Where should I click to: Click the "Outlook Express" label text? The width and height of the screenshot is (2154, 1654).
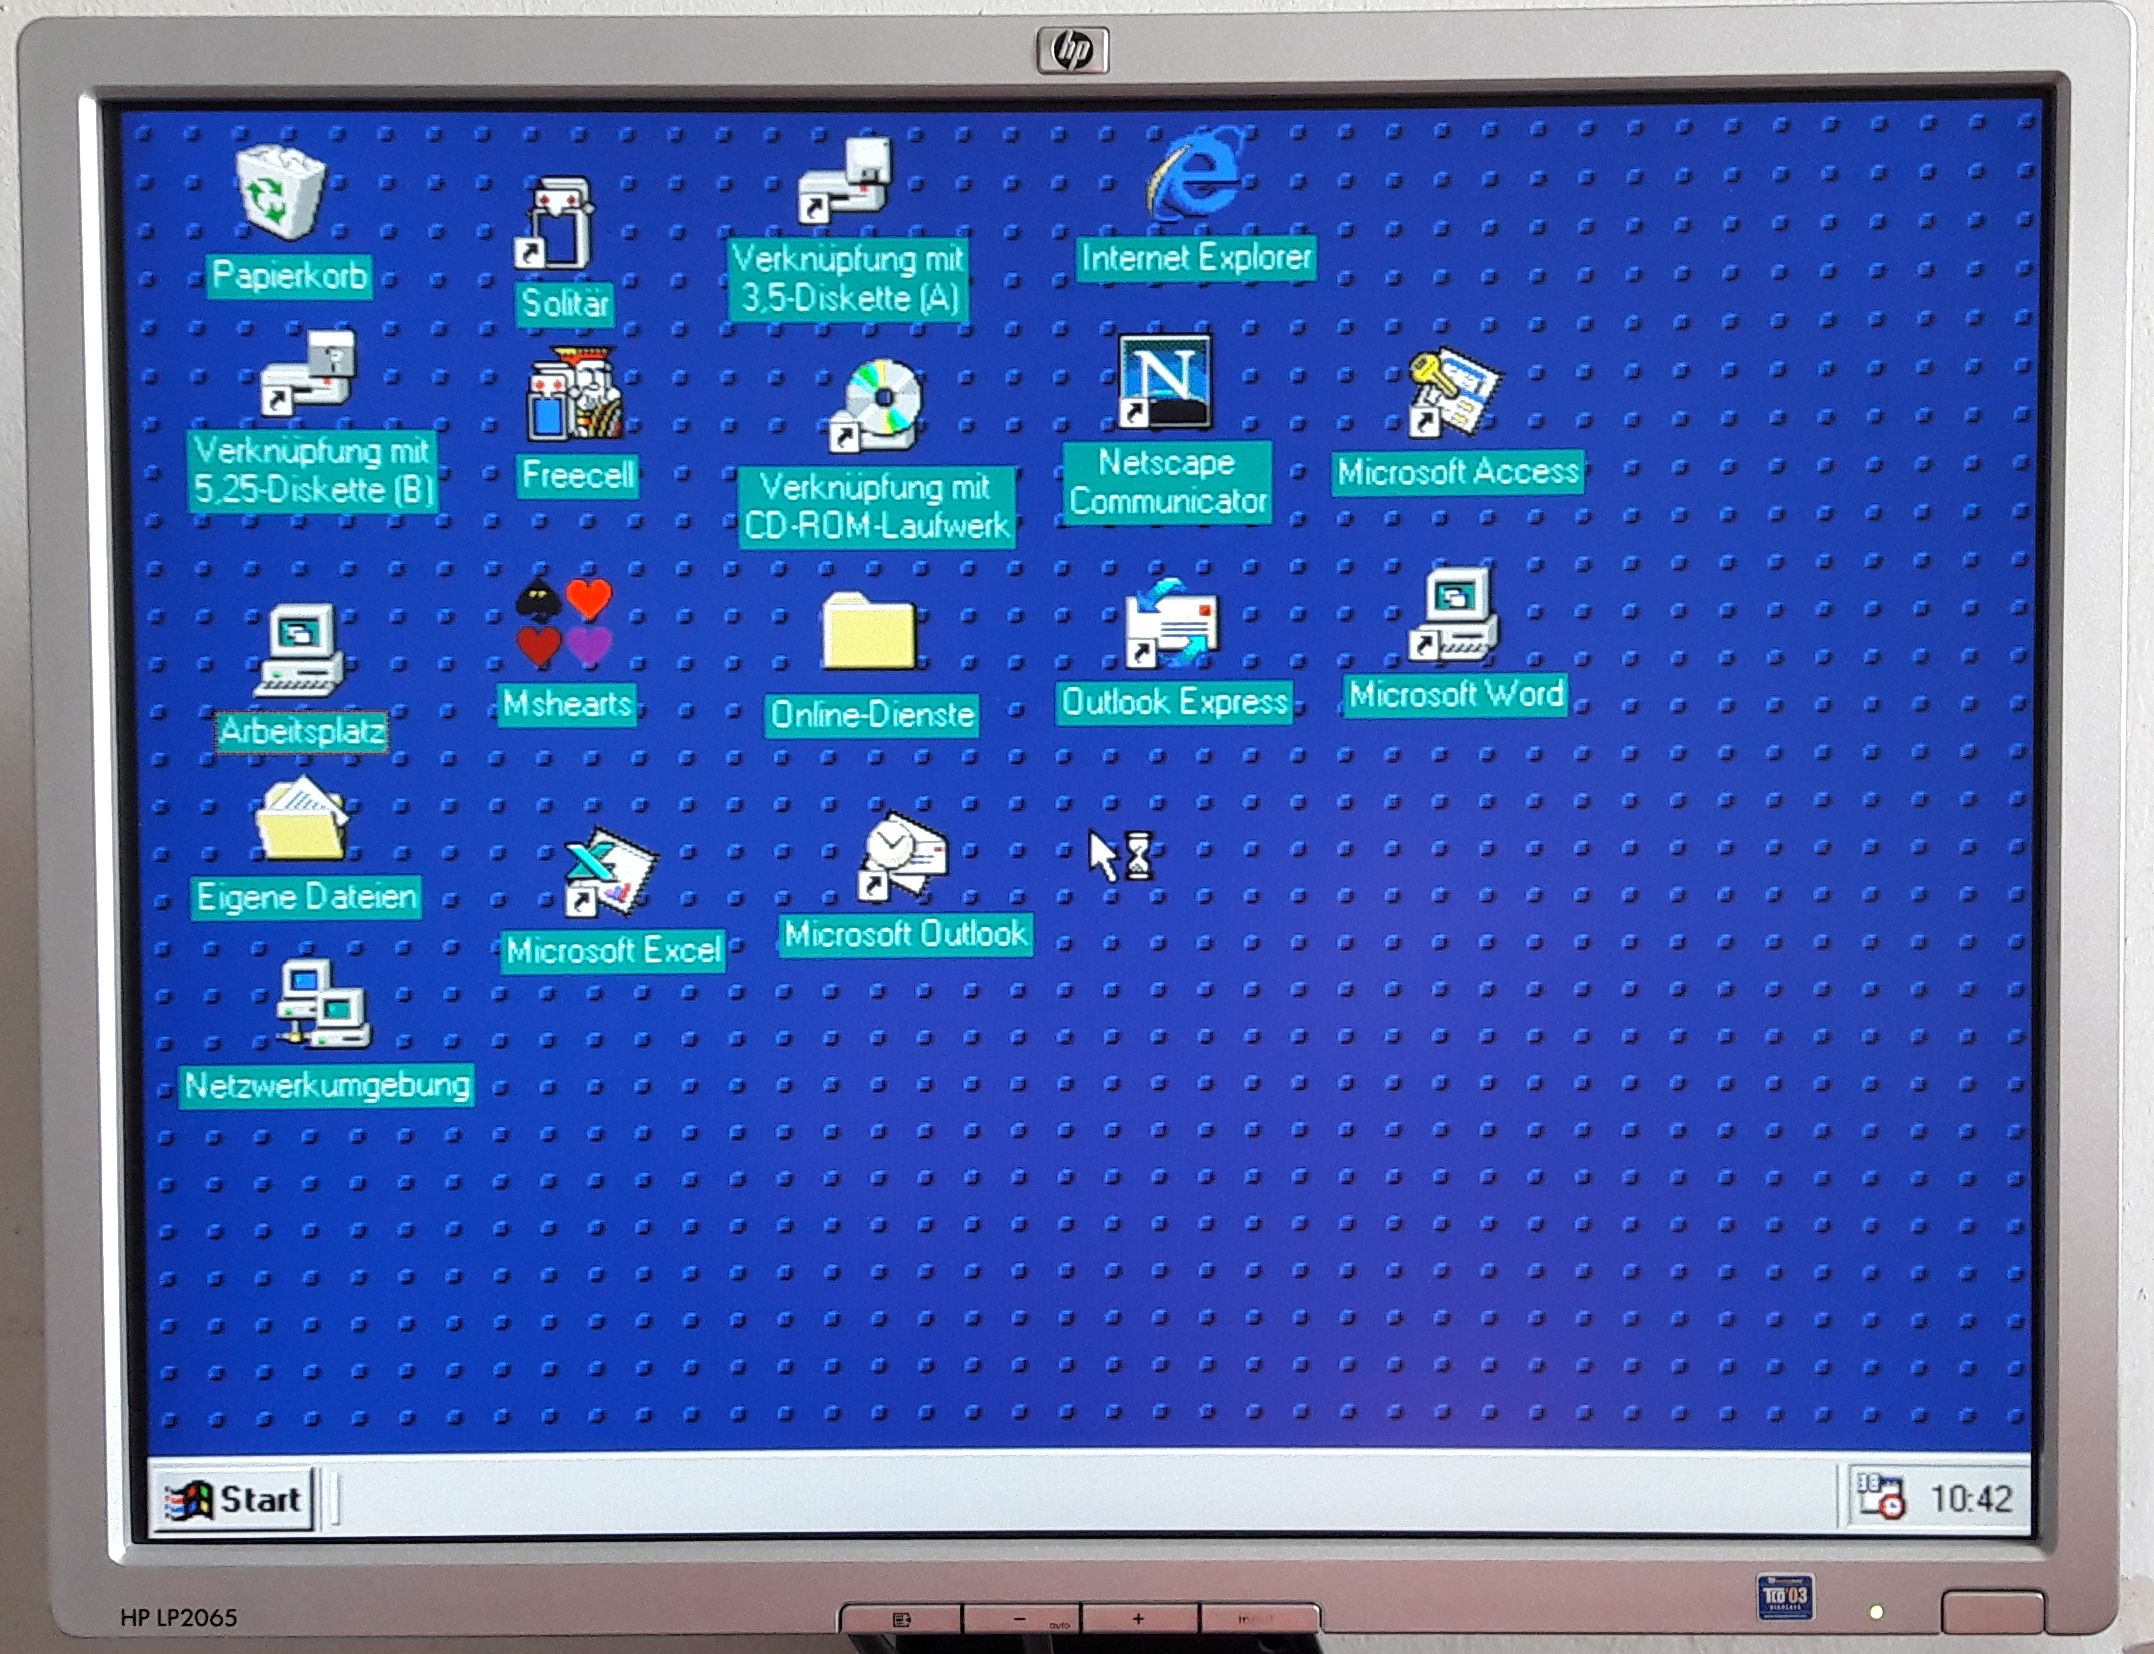coord(1174,702)
